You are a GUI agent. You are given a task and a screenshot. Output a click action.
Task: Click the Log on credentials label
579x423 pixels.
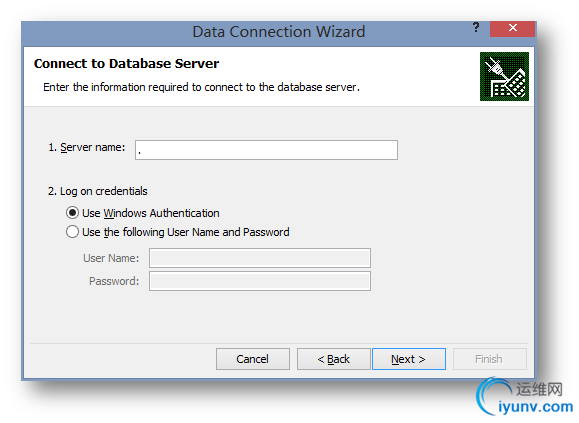(x=97, y=191)
